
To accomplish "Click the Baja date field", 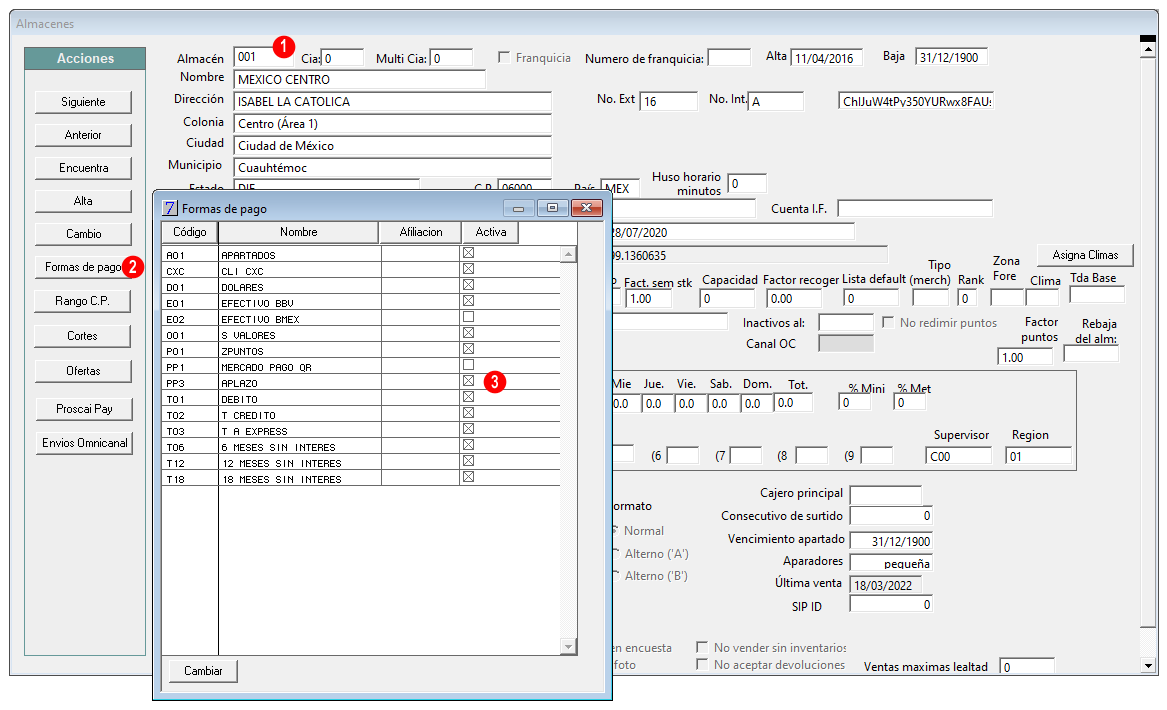I will (x=952, y=57).
